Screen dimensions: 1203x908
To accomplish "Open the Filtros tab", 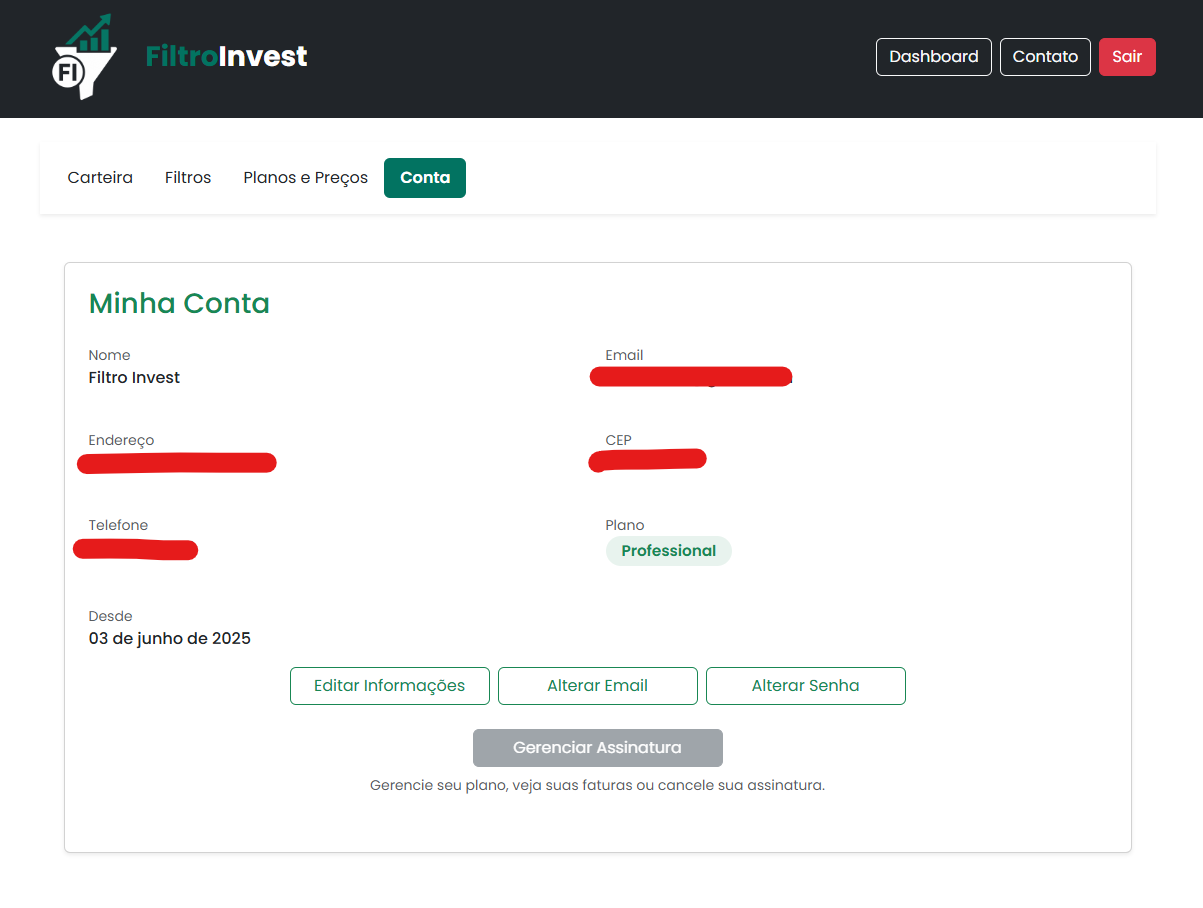I will point(188,178).
